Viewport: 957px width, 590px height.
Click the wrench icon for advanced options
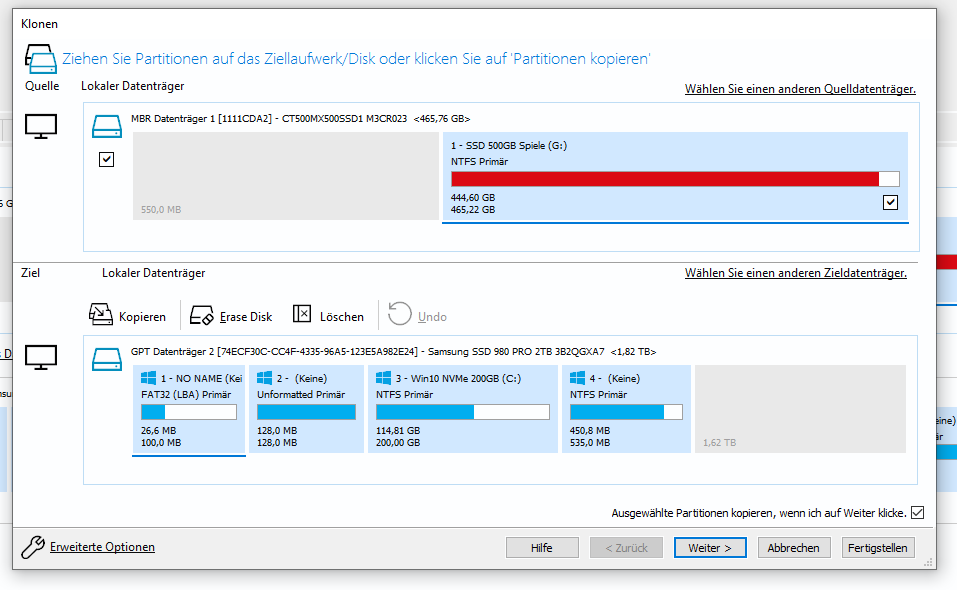(x=32, y=547)
